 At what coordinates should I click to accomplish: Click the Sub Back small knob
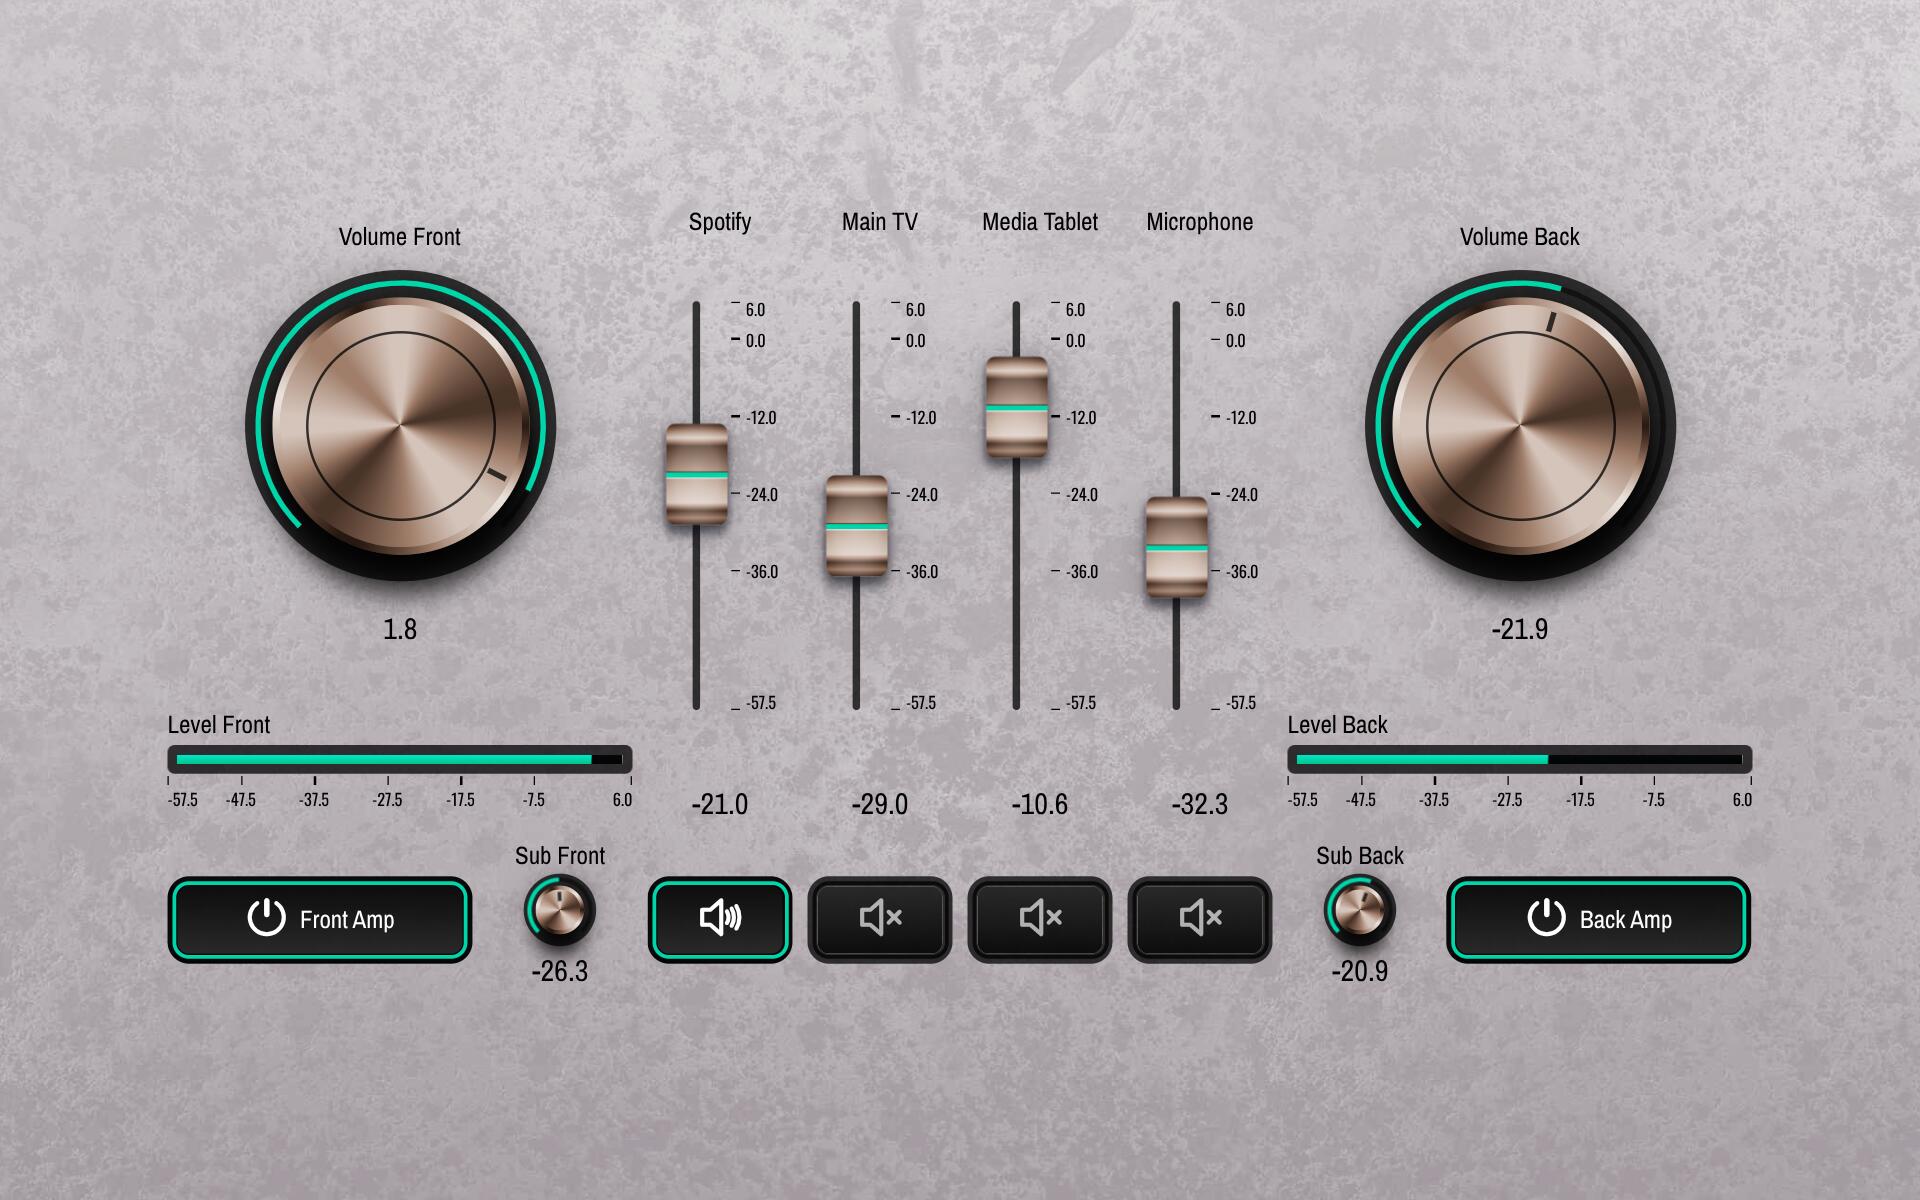[1359, 910]
